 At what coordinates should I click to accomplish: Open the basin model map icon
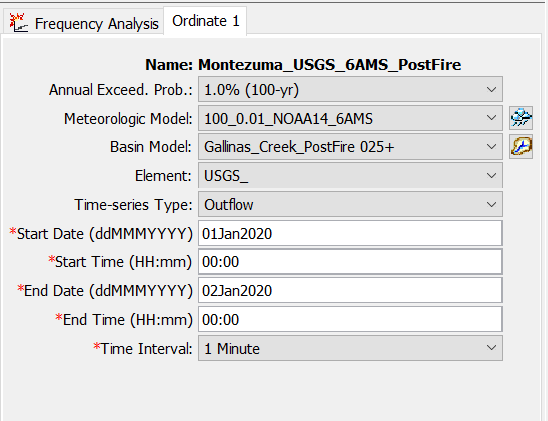click(x=521, y=146)
